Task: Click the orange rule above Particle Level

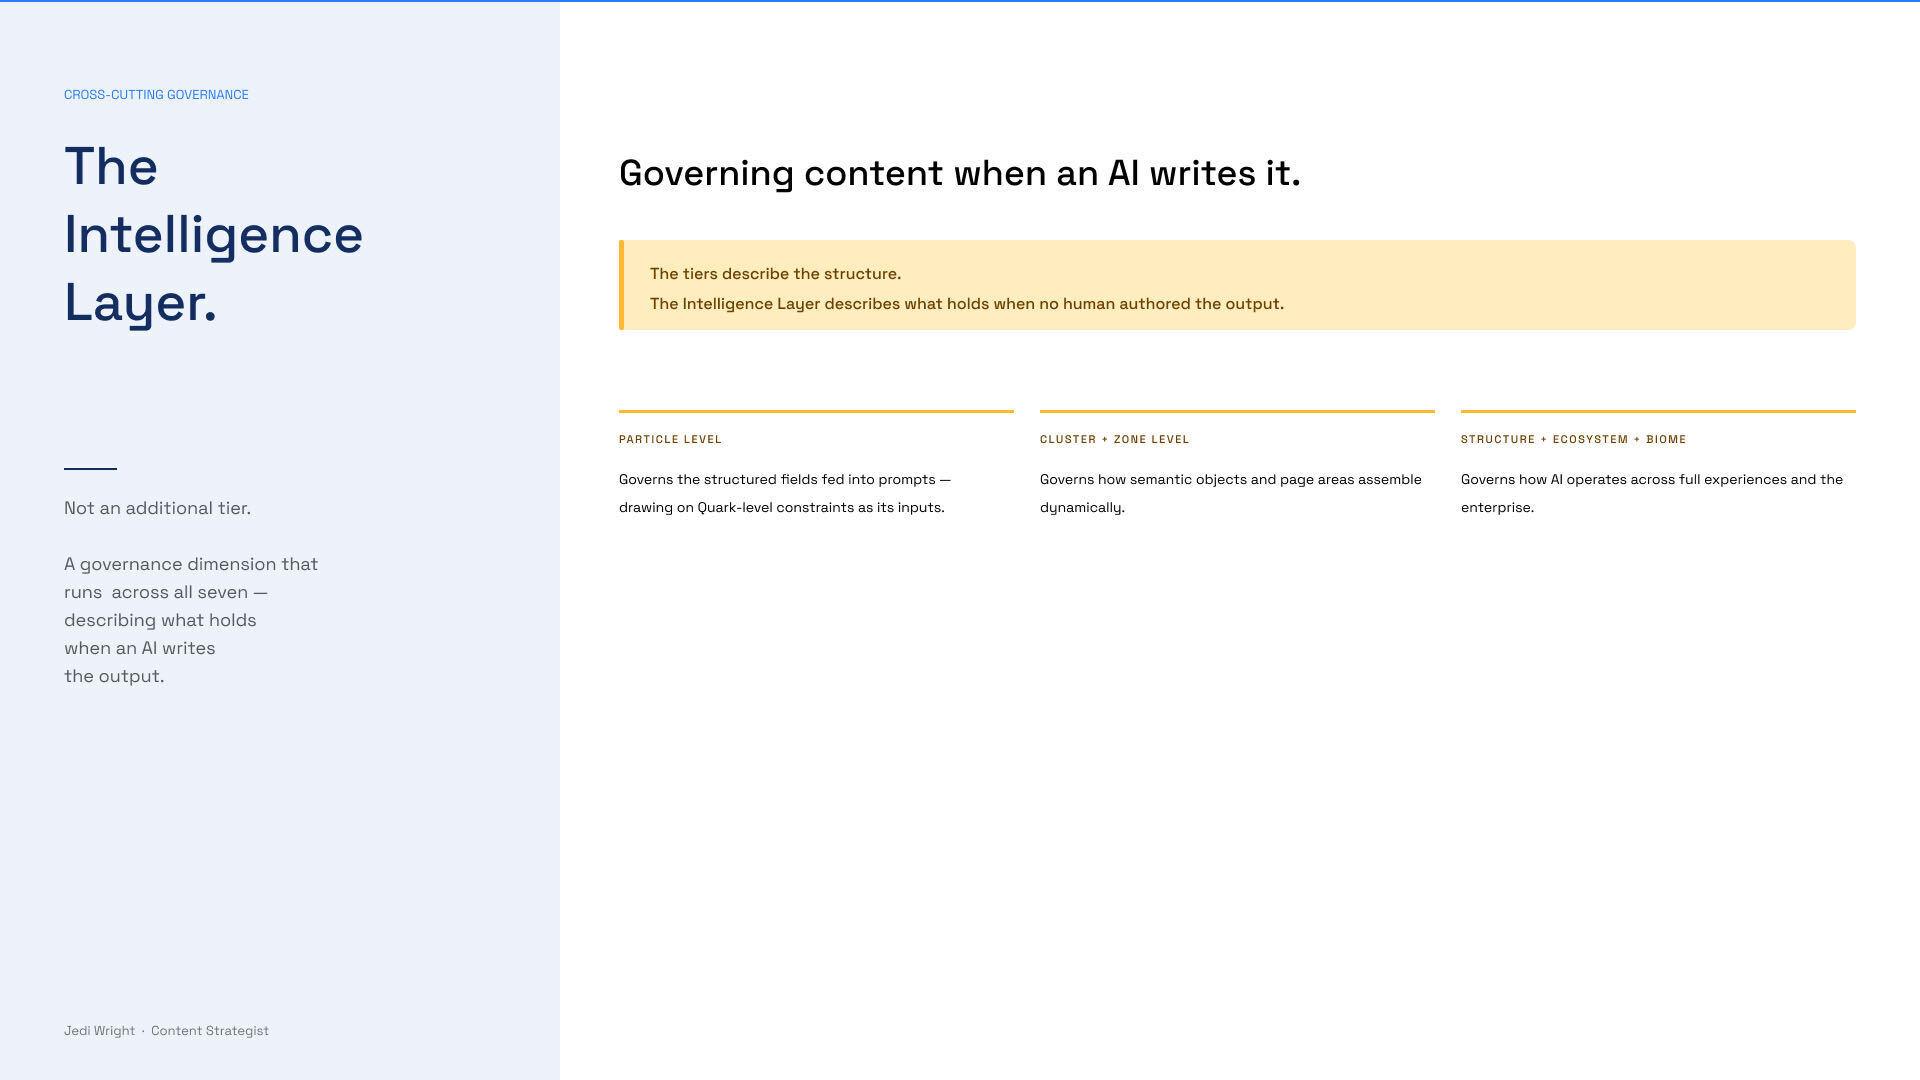Action: [816, 411]
